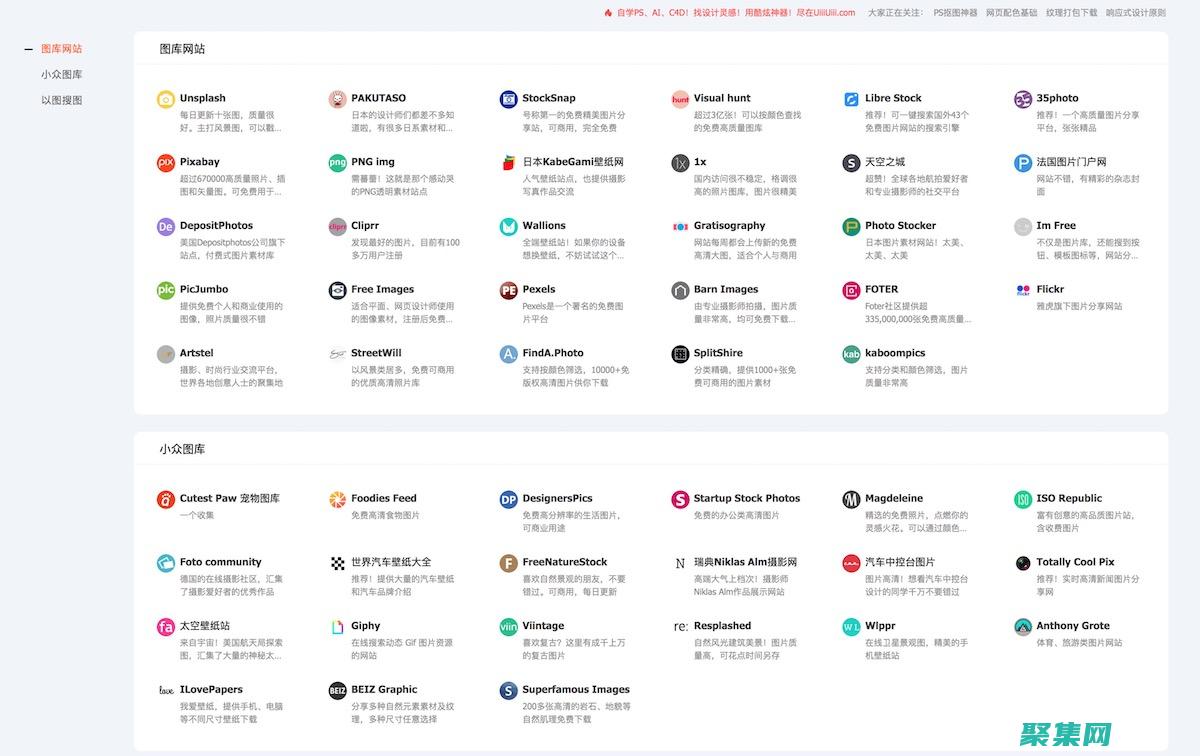Click the Pixabay red logo icon
Screen dimensions: 1200x756
coord(166,163)
